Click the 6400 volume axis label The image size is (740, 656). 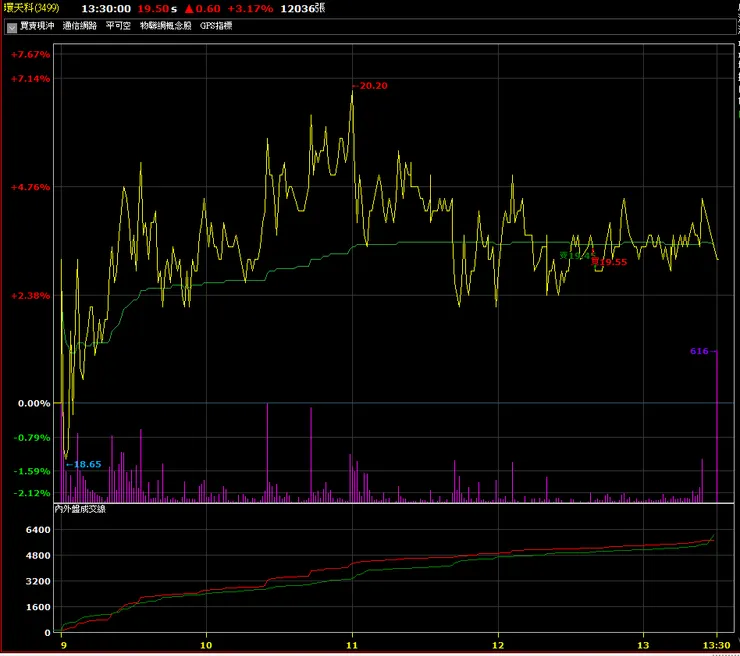(x=38, y=530)
